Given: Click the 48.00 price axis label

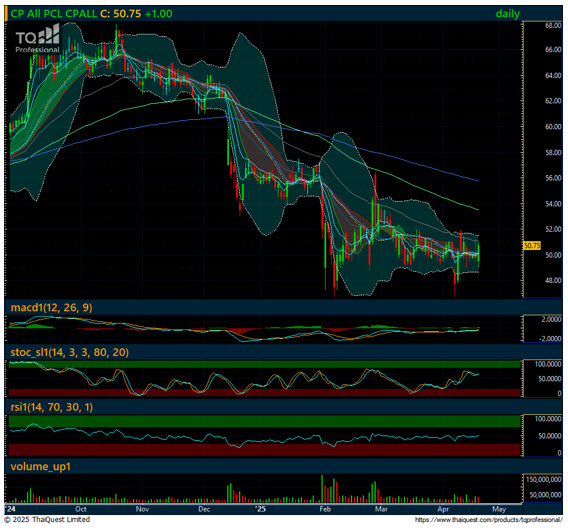Looking at the screenshot, I should tap(553, 280).
